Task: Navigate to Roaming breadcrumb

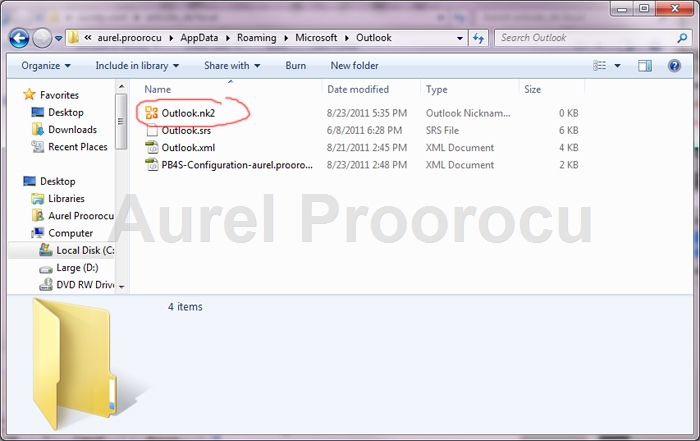Action: (256, 38)
